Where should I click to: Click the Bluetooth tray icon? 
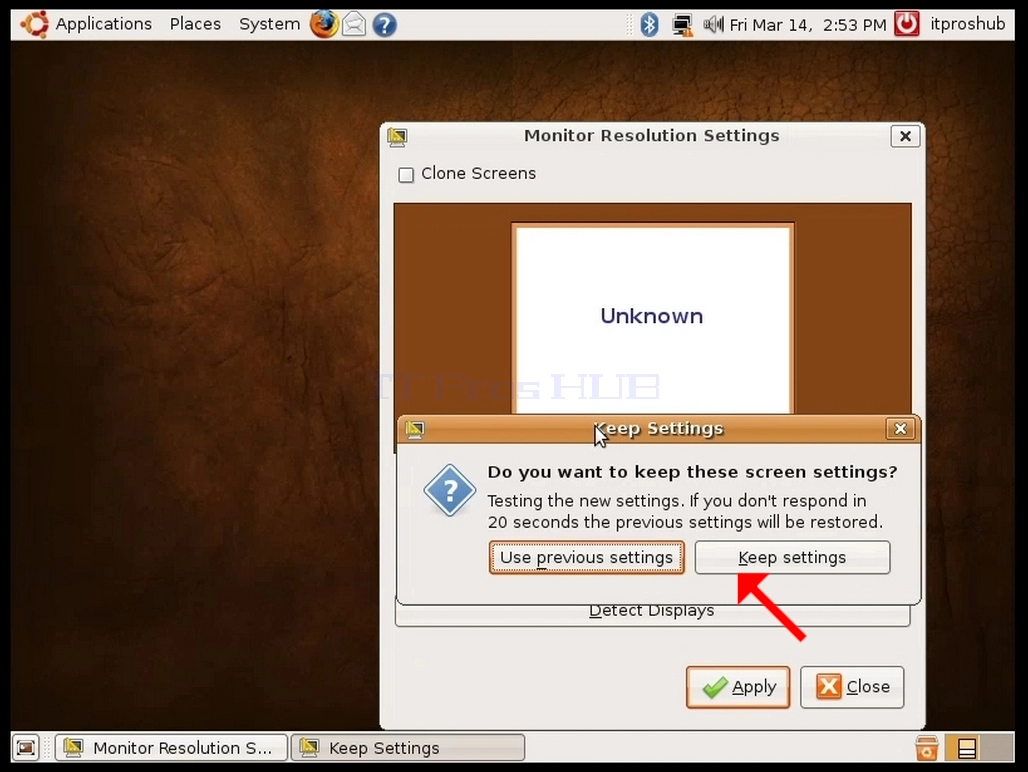pyautogui.click(x=649, y=25)
